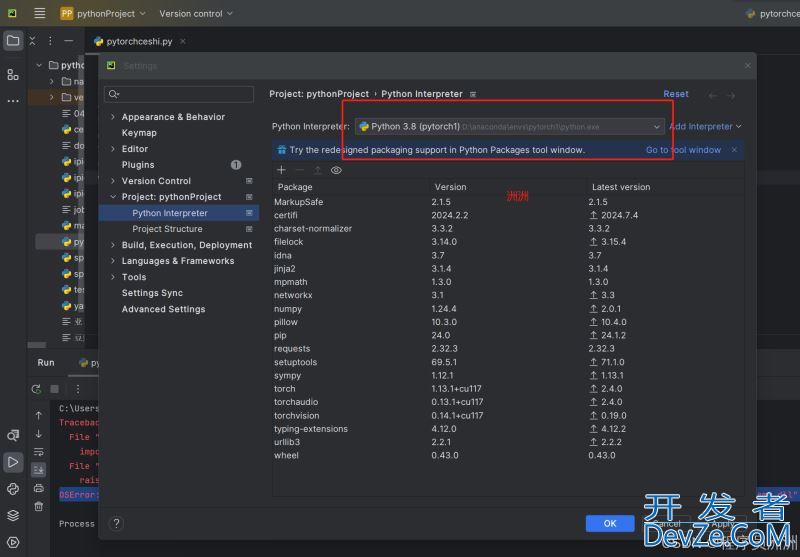Expand Languages & Frameworks section
800x557 pixels.
(x=113, y=261)
